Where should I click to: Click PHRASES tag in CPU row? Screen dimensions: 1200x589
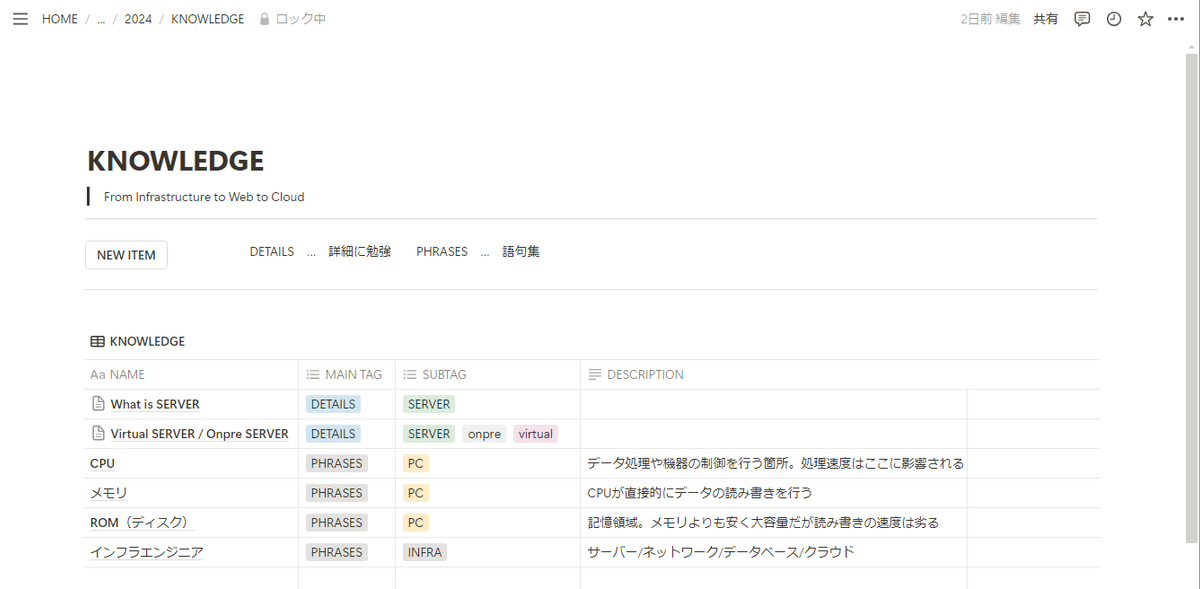tap(336, 463)
